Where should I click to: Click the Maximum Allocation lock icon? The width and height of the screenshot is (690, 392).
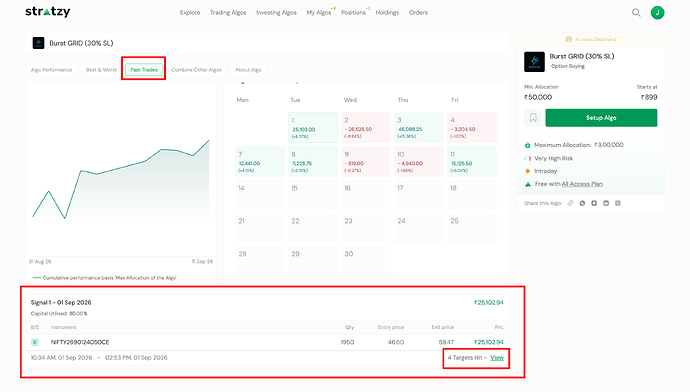(x=528, y=145)
